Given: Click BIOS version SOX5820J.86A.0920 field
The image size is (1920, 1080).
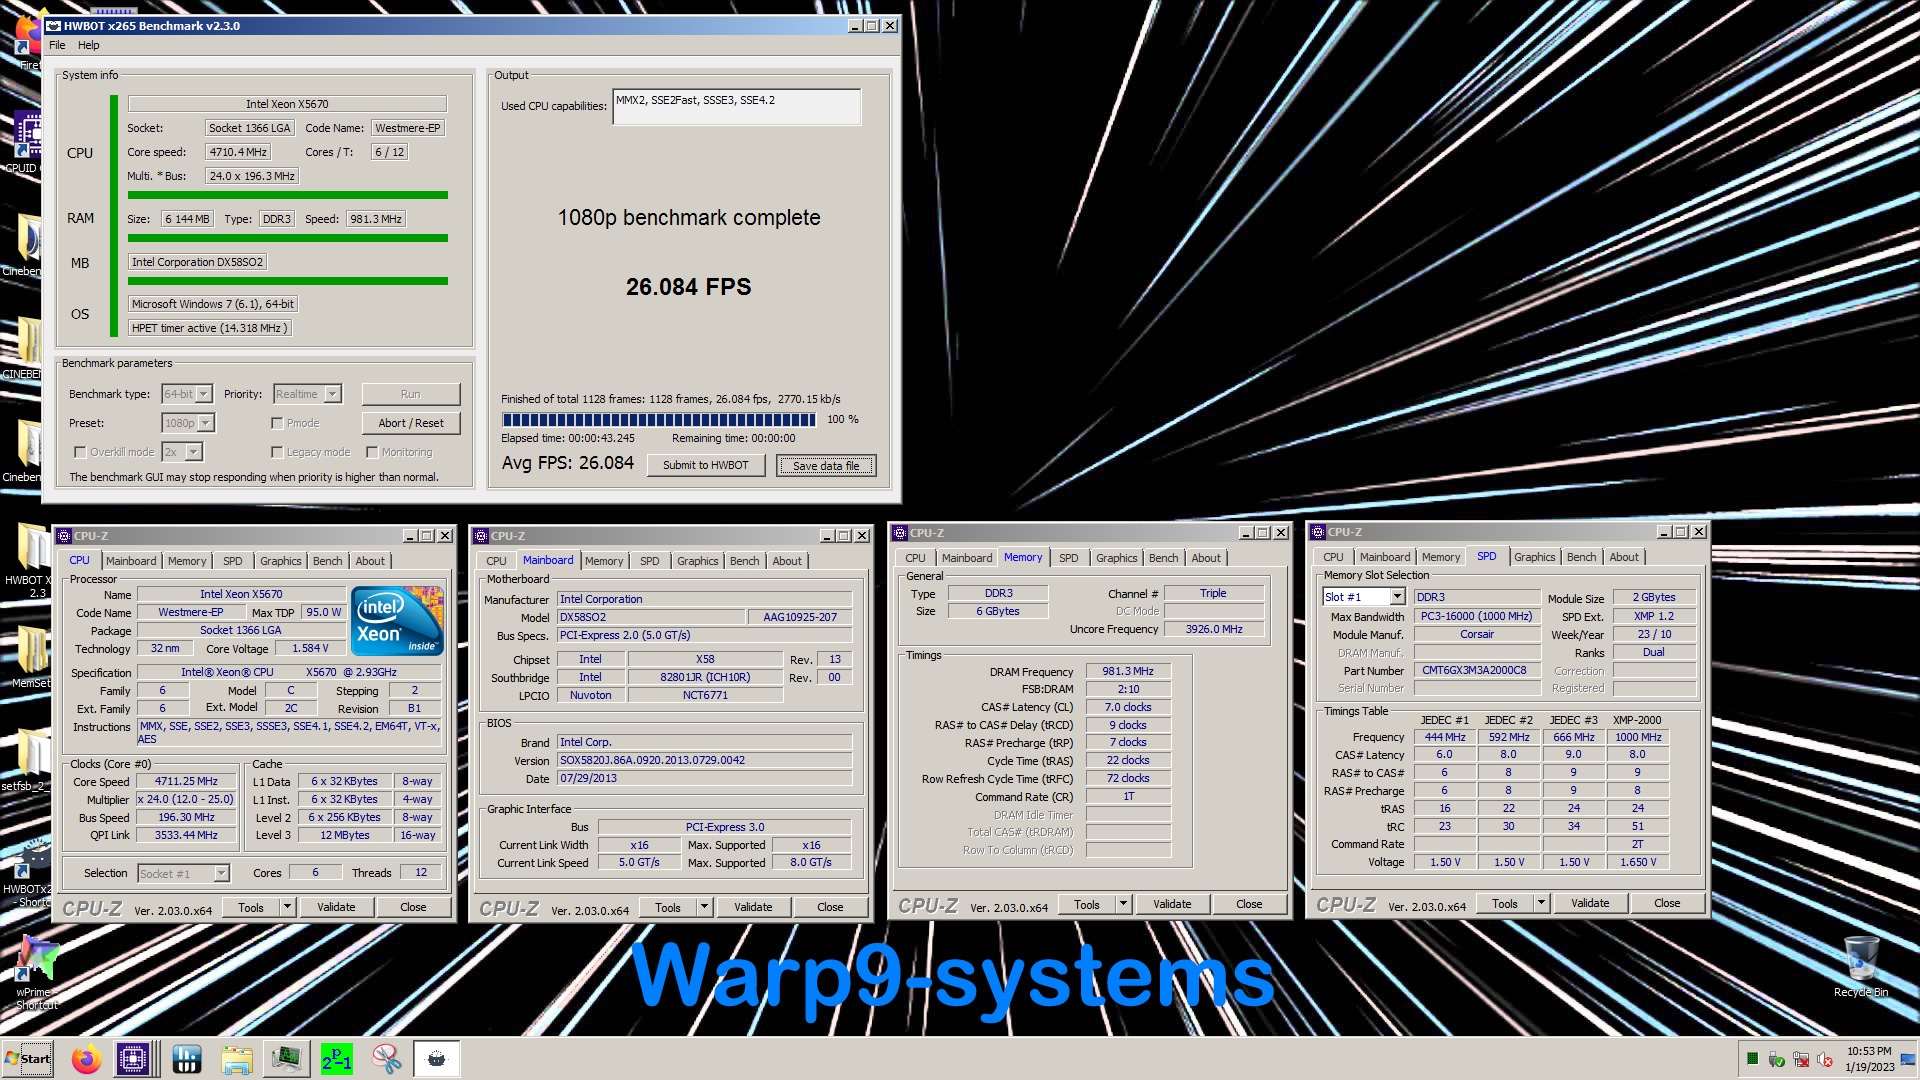Looking at the screenshot, I should click(704, 760).
